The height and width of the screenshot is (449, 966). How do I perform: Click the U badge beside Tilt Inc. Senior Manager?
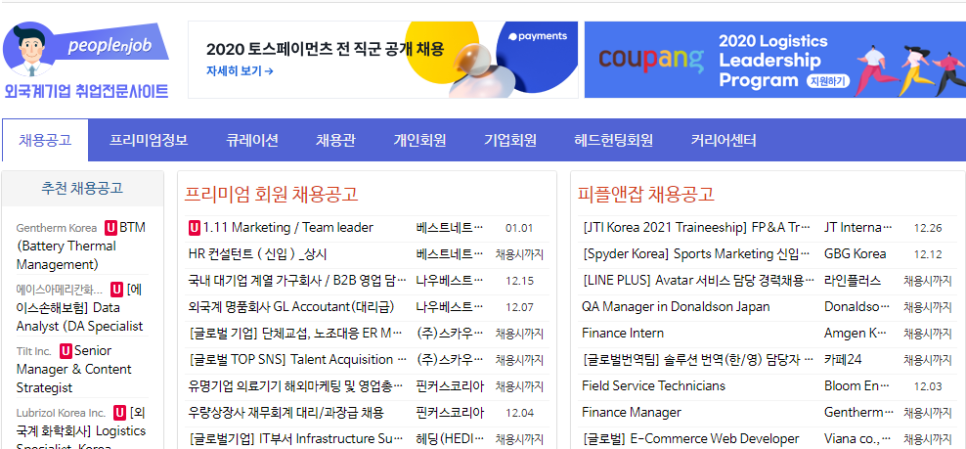click(66, 351)
